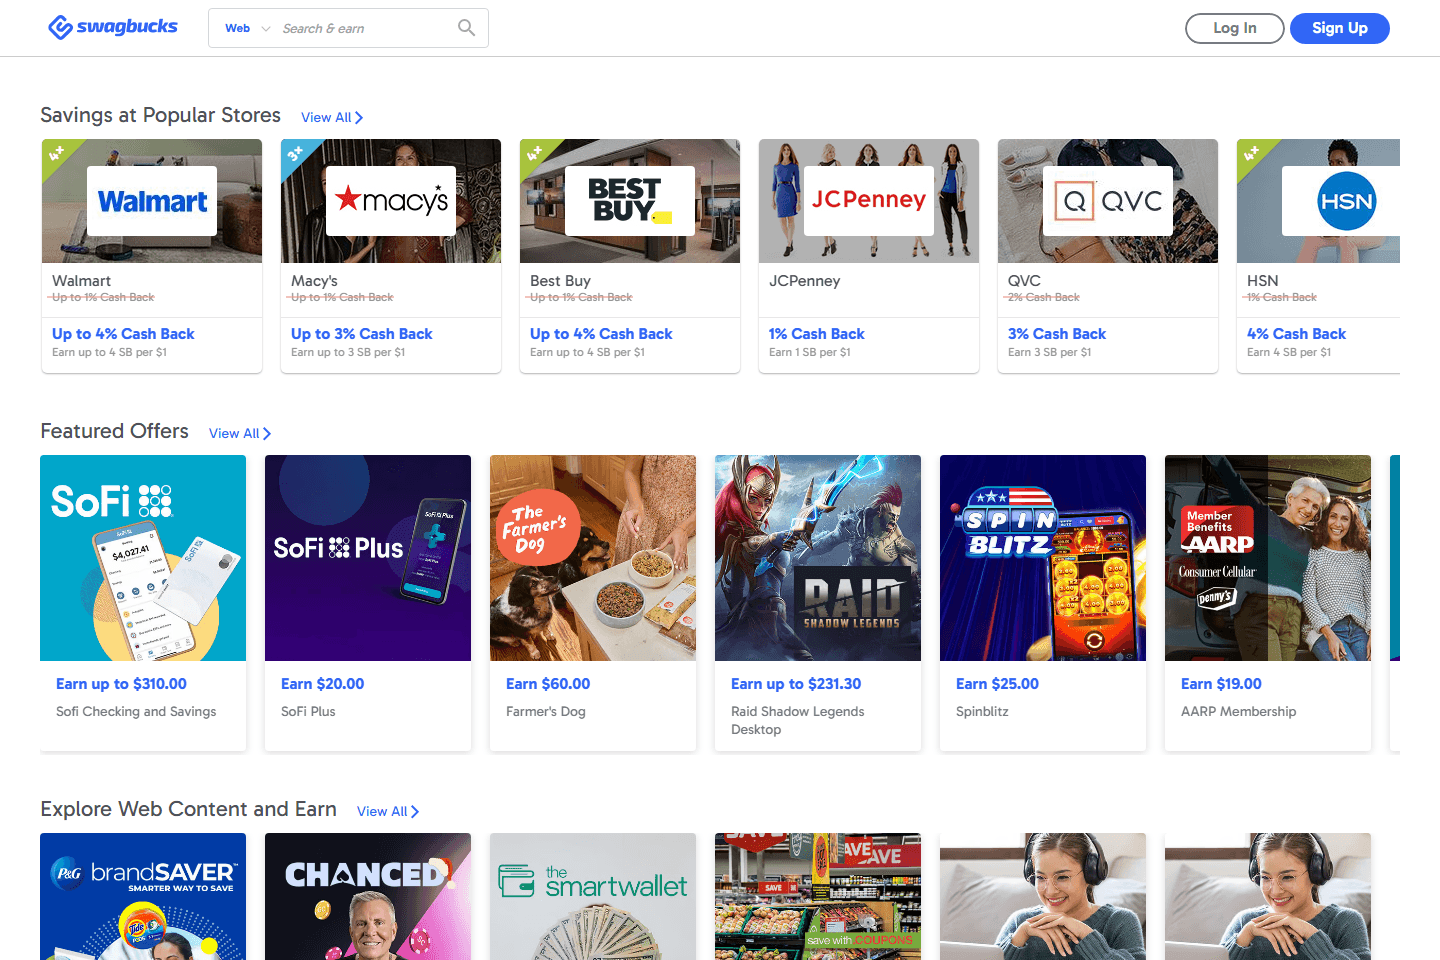Click Sofi Checking and Savings text
The height and width of the screenshot is (960, 1440).
coord(136,712)
